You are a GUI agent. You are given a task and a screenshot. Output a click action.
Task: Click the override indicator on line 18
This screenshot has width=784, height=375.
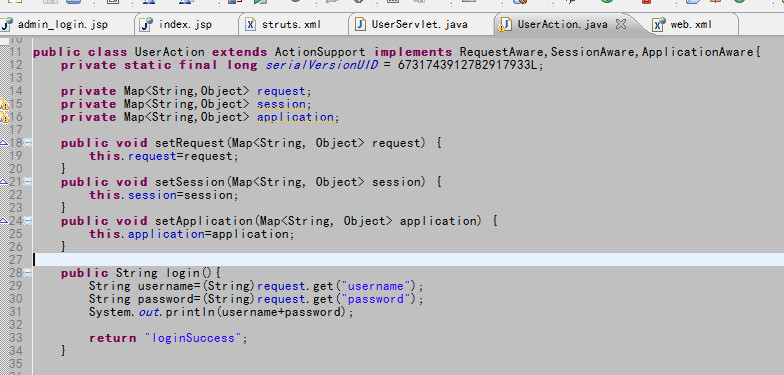click(x=4, y=143)
